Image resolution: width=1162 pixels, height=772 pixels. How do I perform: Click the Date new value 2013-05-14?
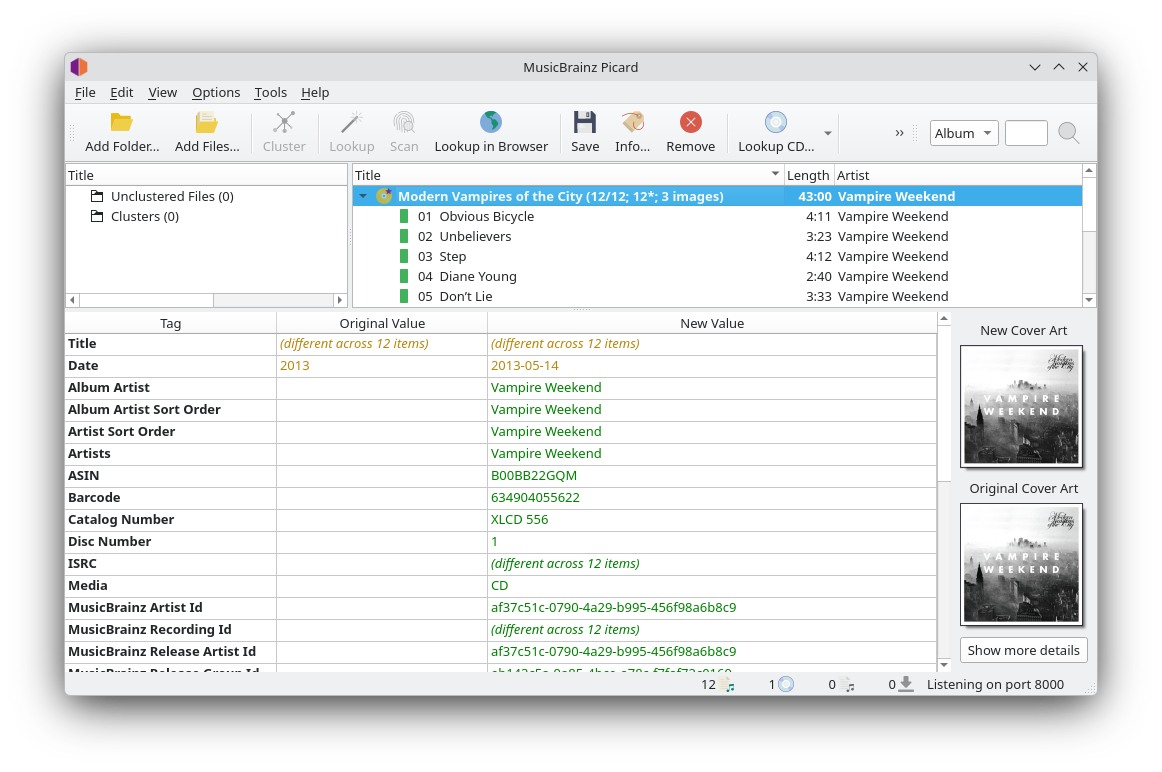tap(525, 365)
